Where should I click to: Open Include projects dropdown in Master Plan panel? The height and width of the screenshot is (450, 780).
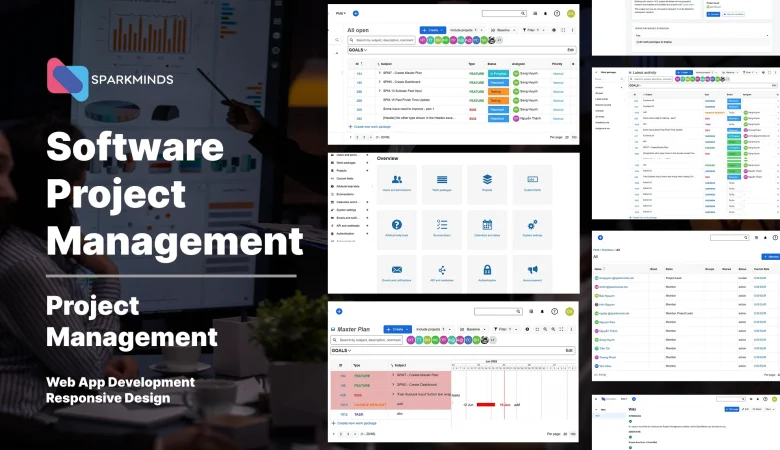pos(434,329)
